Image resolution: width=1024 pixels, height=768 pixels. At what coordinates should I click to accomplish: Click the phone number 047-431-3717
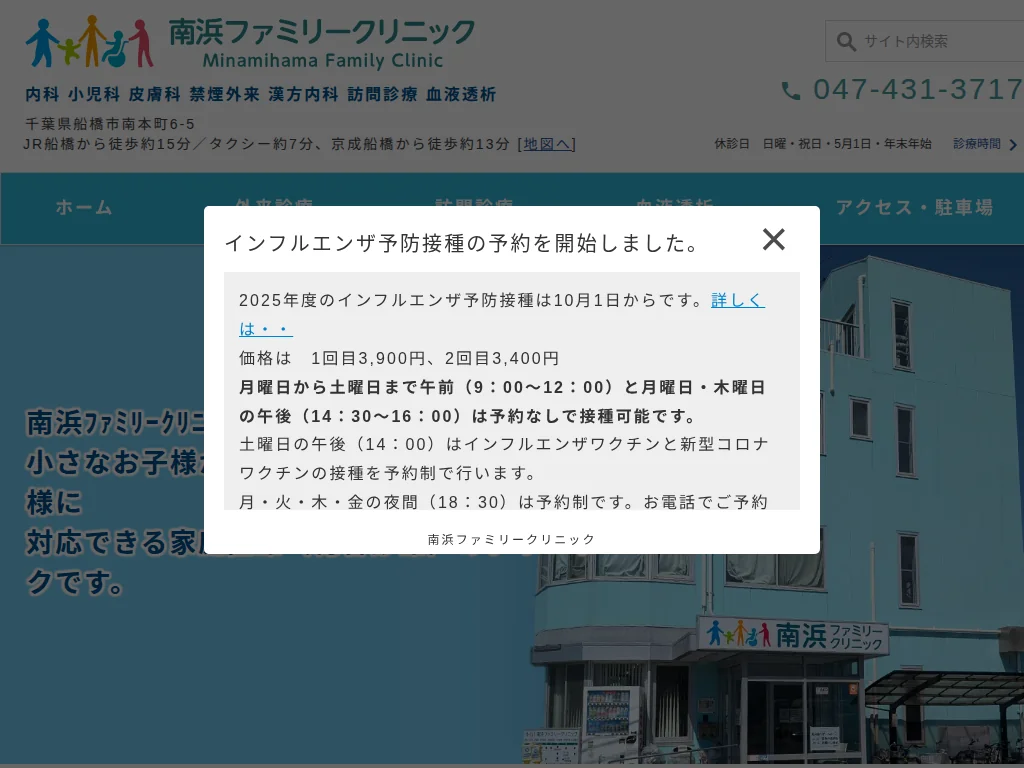pos(918,89)
